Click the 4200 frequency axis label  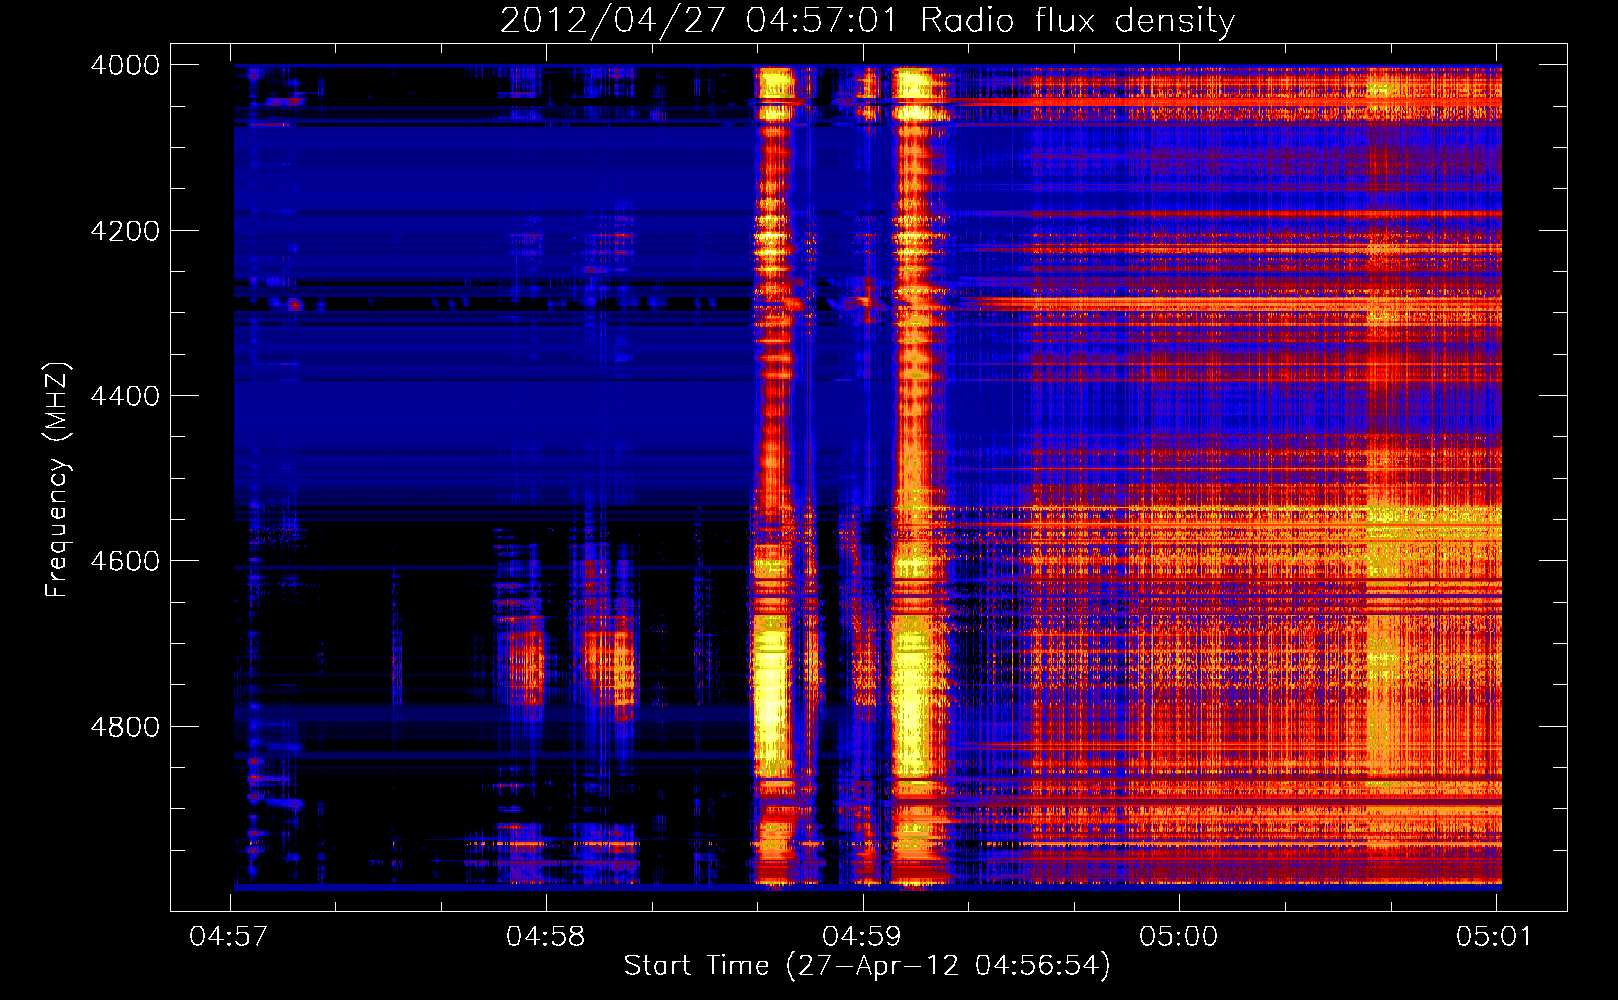click(x=125, y=231)
